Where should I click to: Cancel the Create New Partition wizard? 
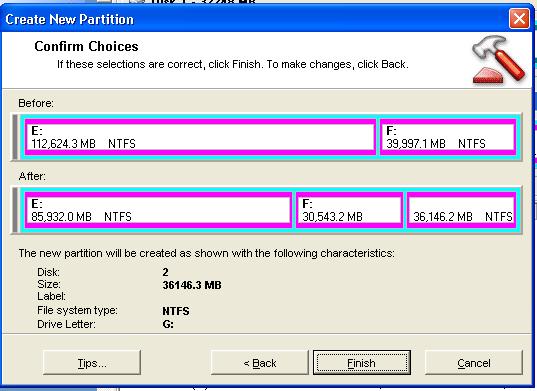coord(474,363)
